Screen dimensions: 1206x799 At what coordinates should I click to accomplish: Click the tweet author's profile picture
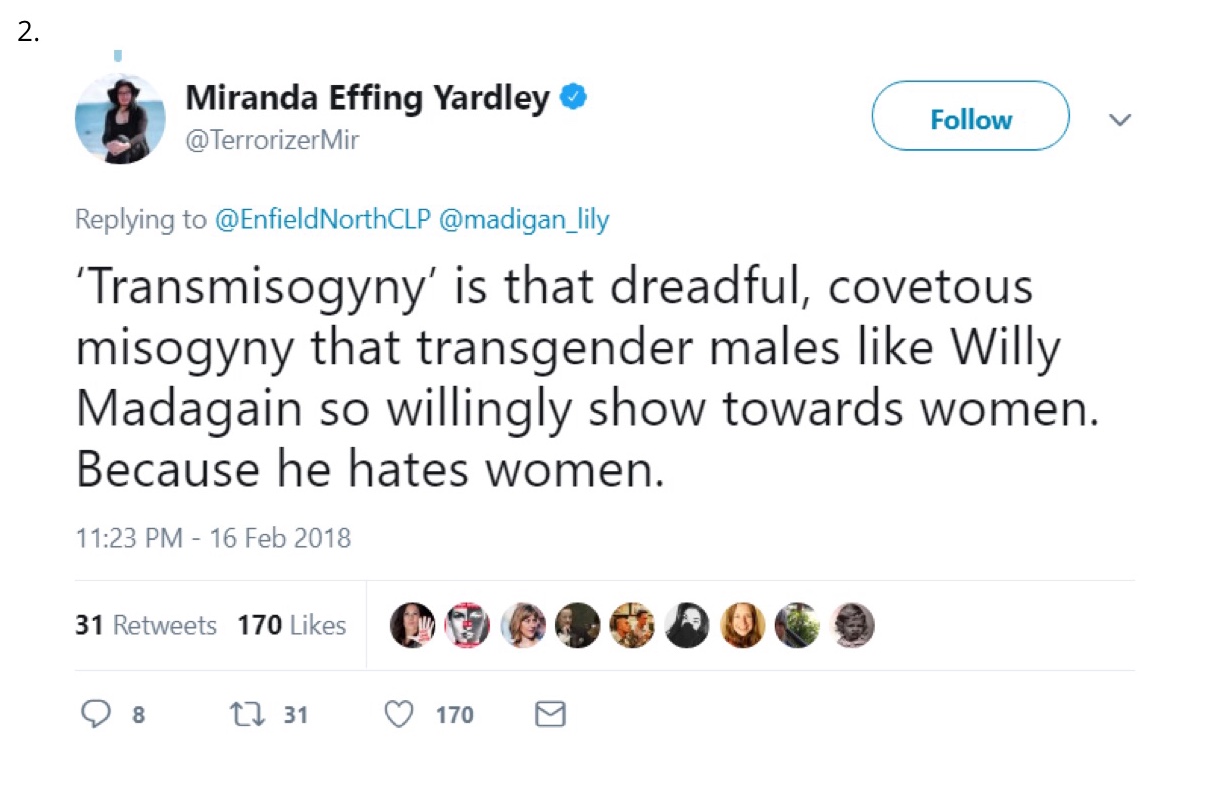click(120, 118)
